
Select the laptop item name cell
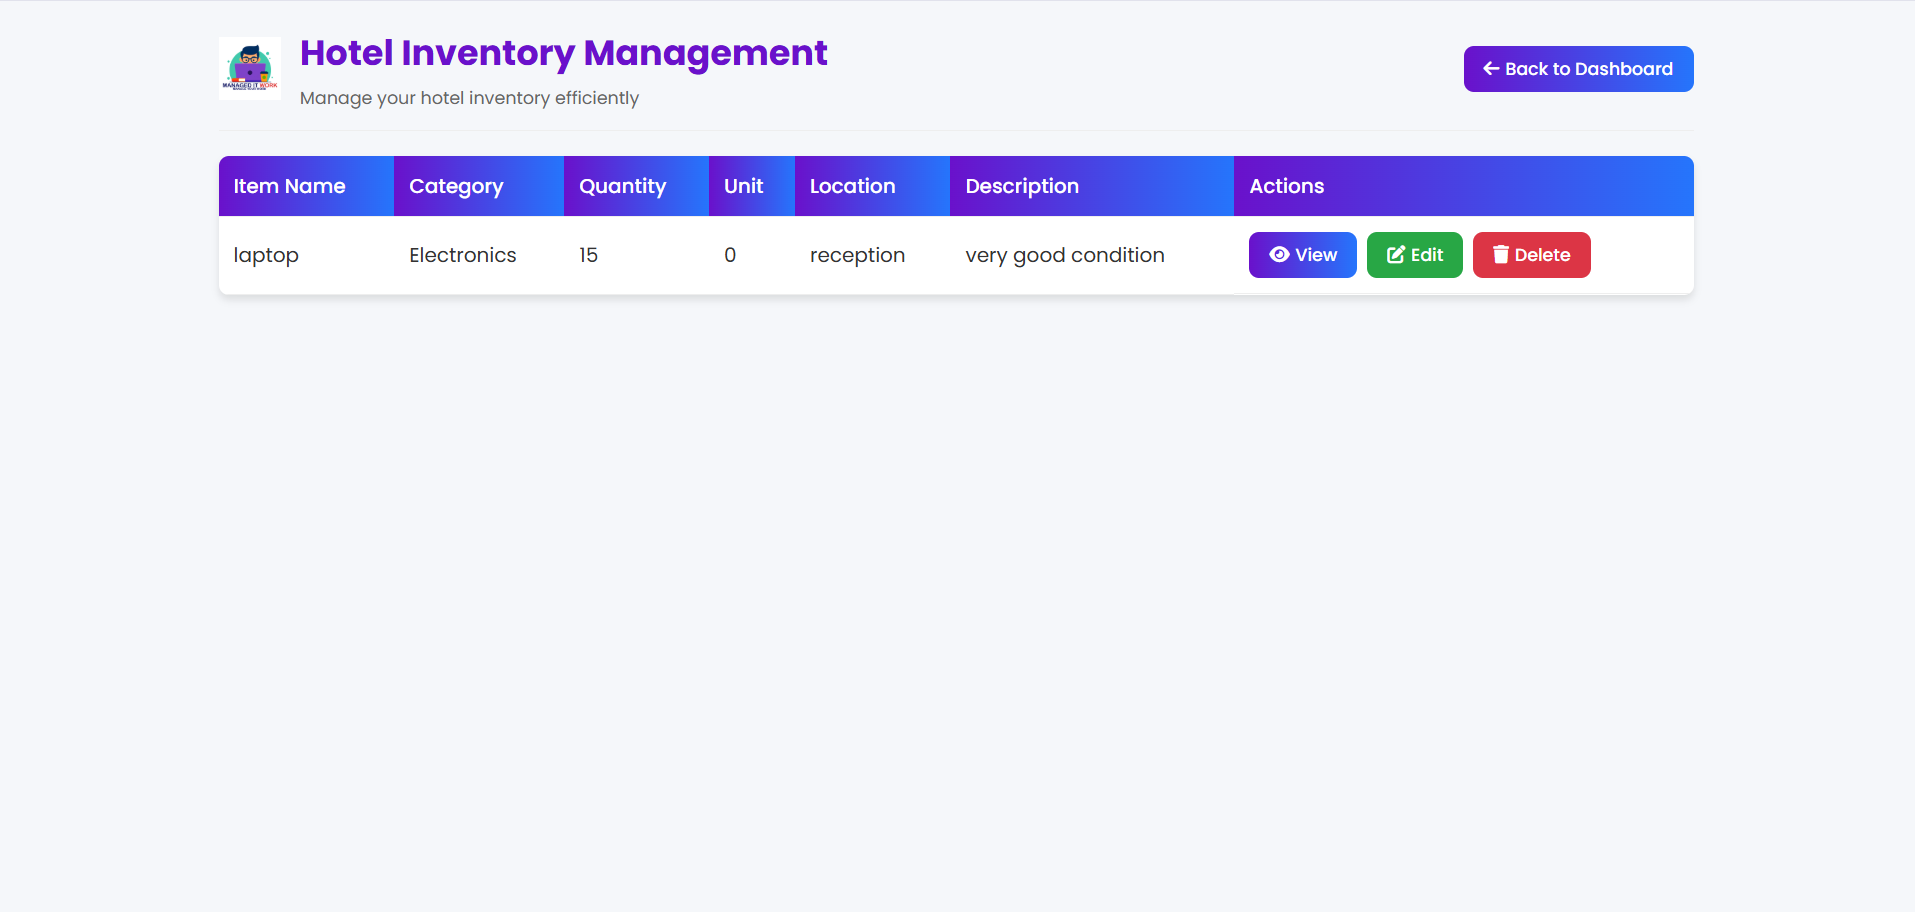[x=265, y=255]
